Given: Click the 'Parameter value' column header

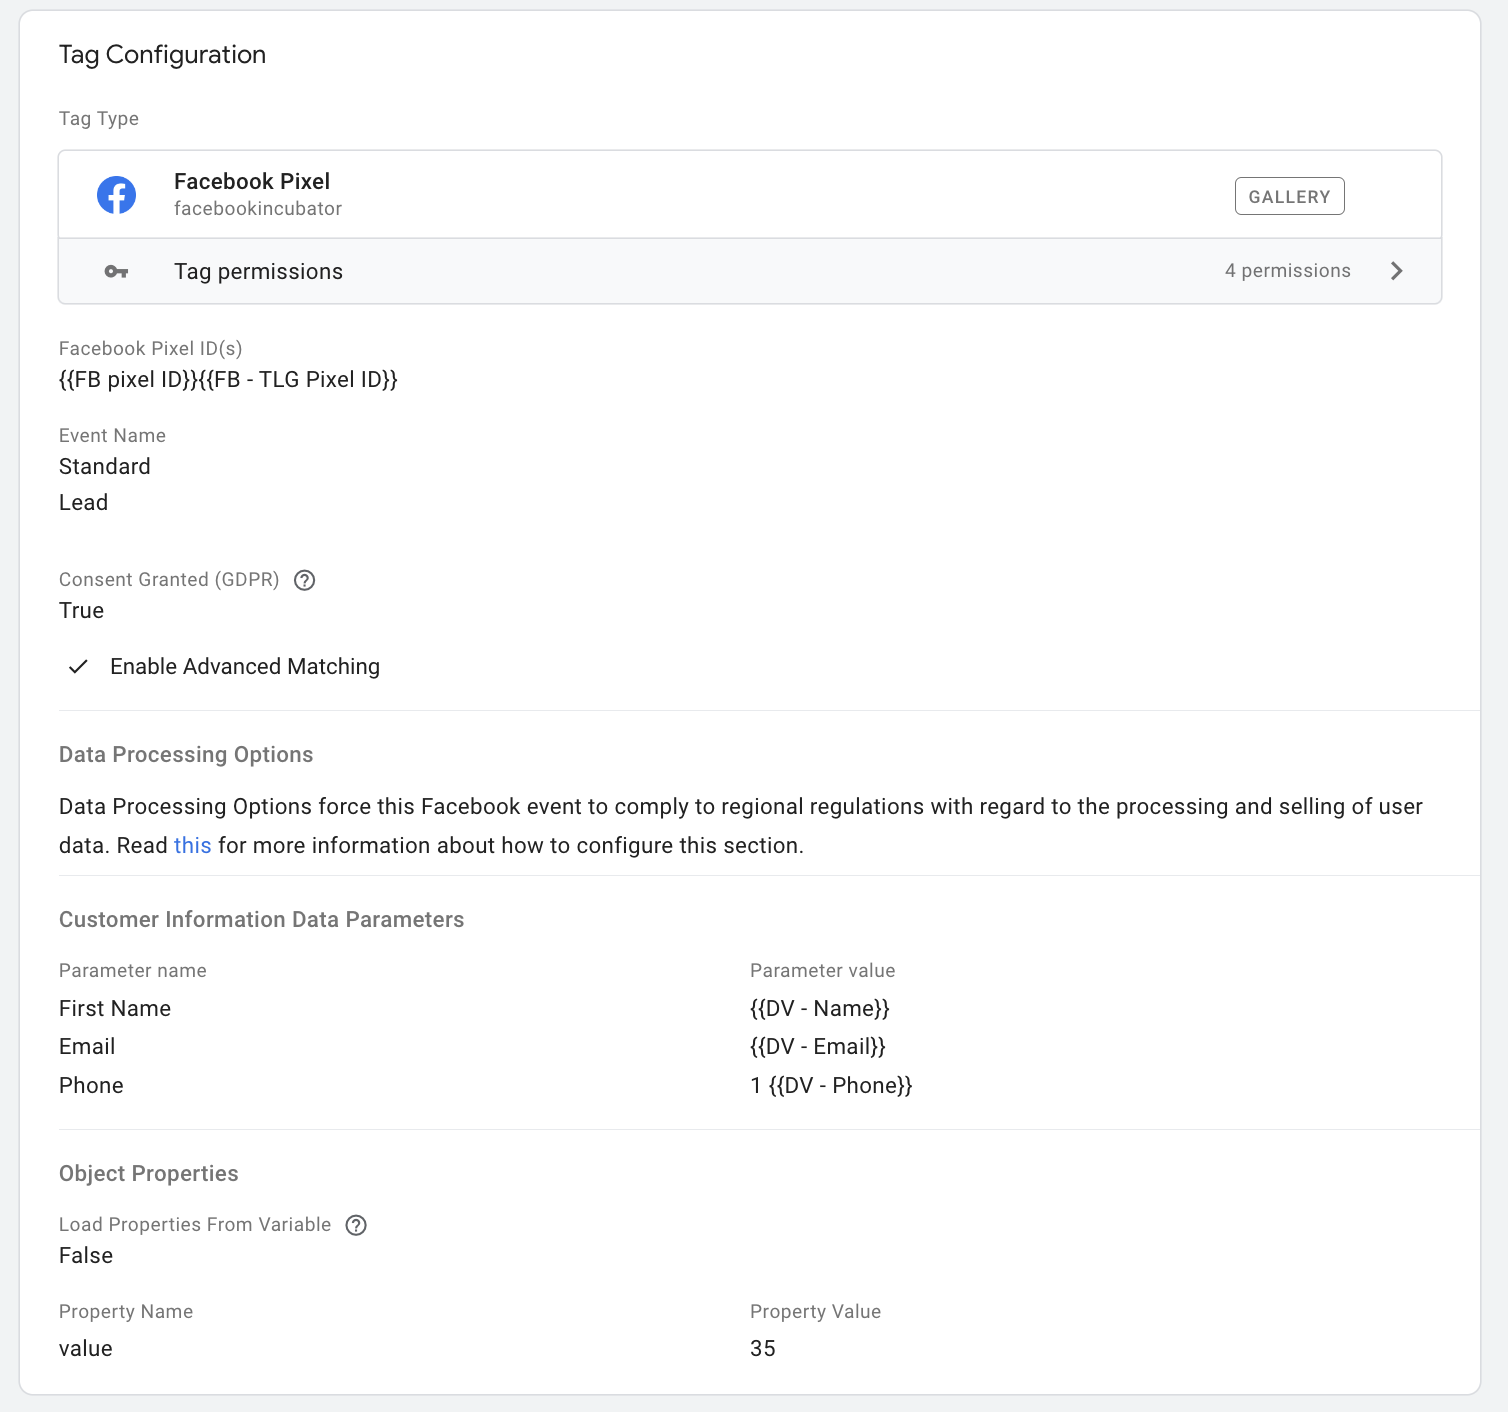Looking at the screenshot, I should point(822,971).
